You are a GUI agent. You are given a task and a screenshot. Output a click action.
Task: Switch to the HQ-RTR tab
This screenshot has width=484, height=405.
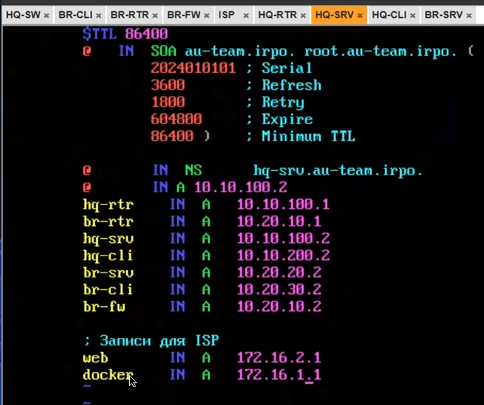pos(282,15)
